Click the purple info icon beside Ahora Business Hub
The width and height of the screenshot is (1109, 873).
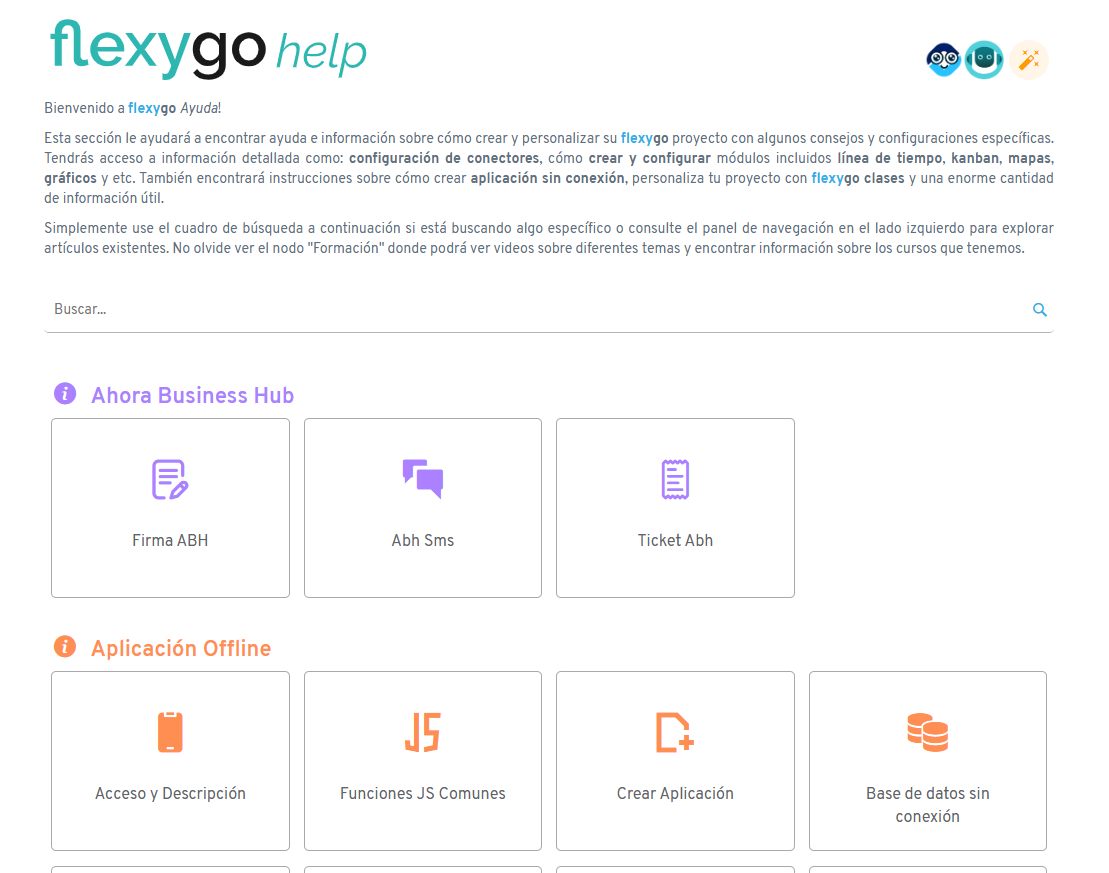point(65,393)
